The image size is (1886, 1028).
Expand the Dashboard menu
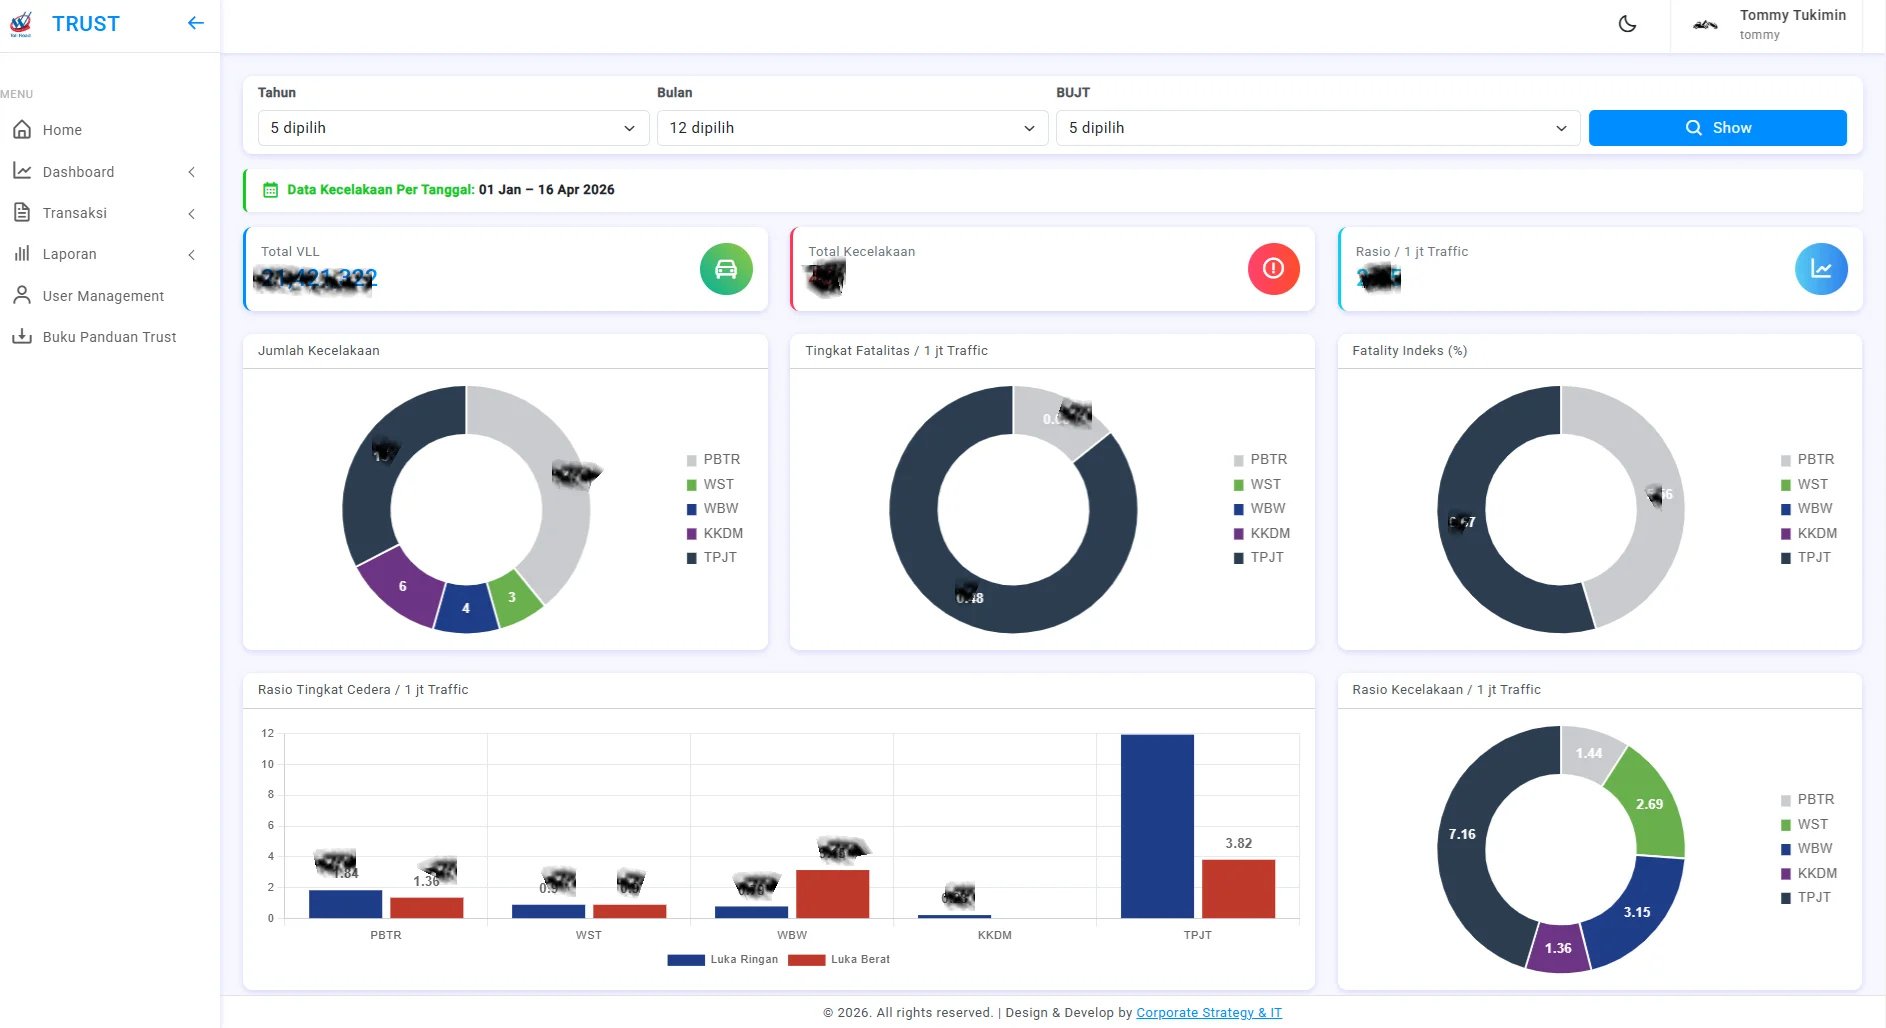pyautogui.click(x=105, y=172)
